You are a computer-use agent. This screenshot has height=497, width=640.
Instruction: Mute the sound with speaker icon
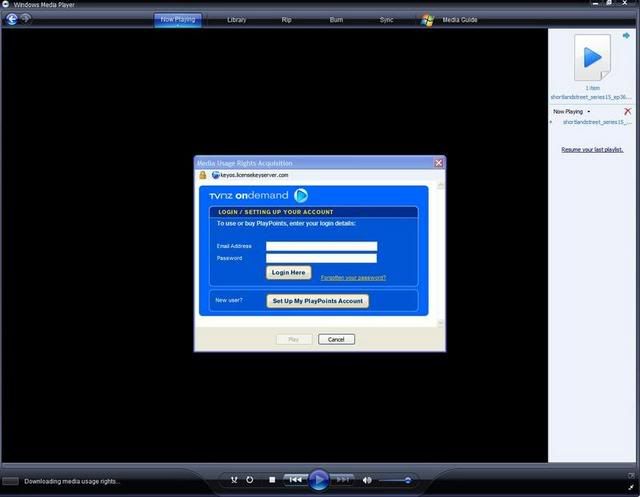coord(367,480)
